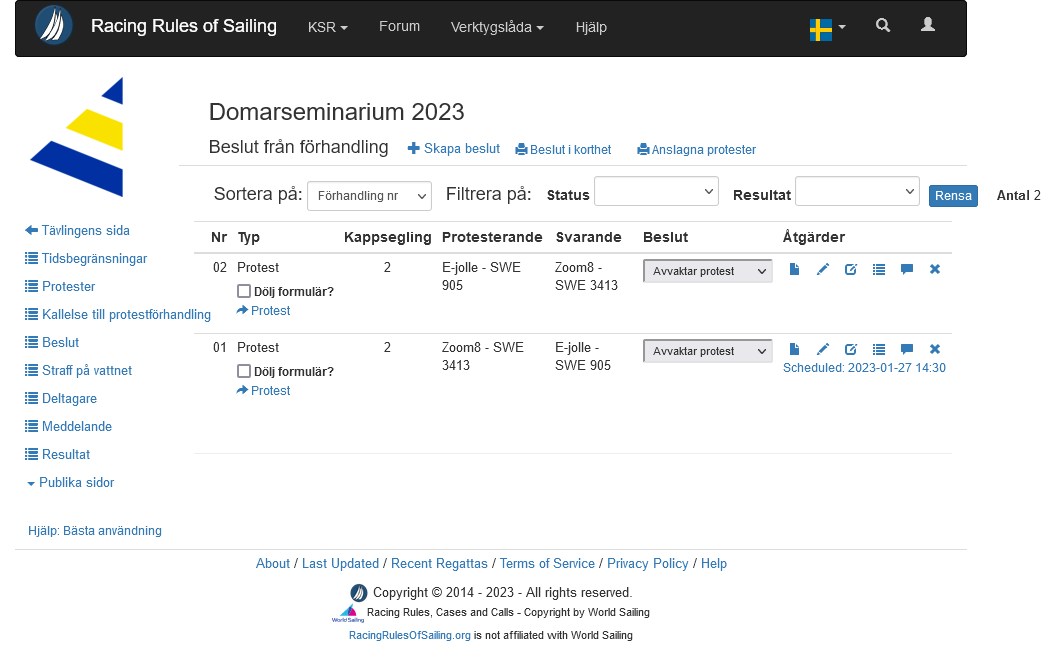Open the Status filter dropdown
This screenshot has width=1056, height=651.
pyautogui.click(x=656, y=192)
